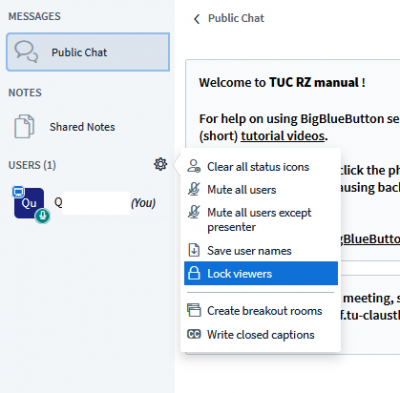The width and height of the screenshot is (400, 393).
Task: Select Mute all users except presenter
Action: click(x=261, y=219)
